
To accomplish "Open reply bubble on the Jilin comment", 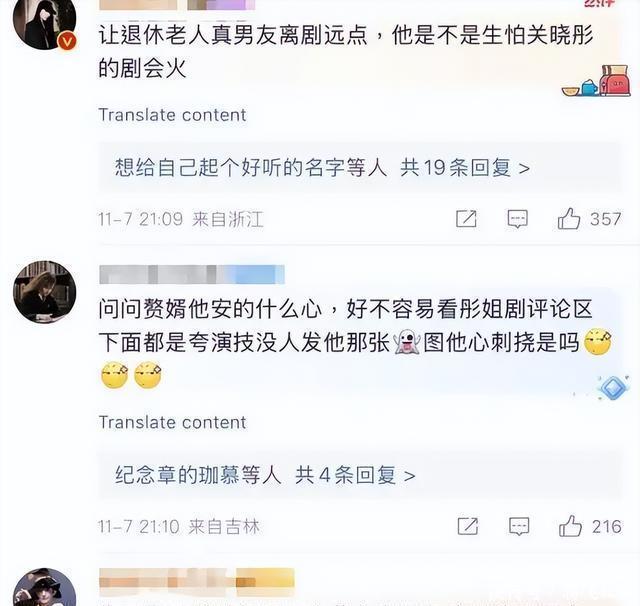I will (519, 526).
